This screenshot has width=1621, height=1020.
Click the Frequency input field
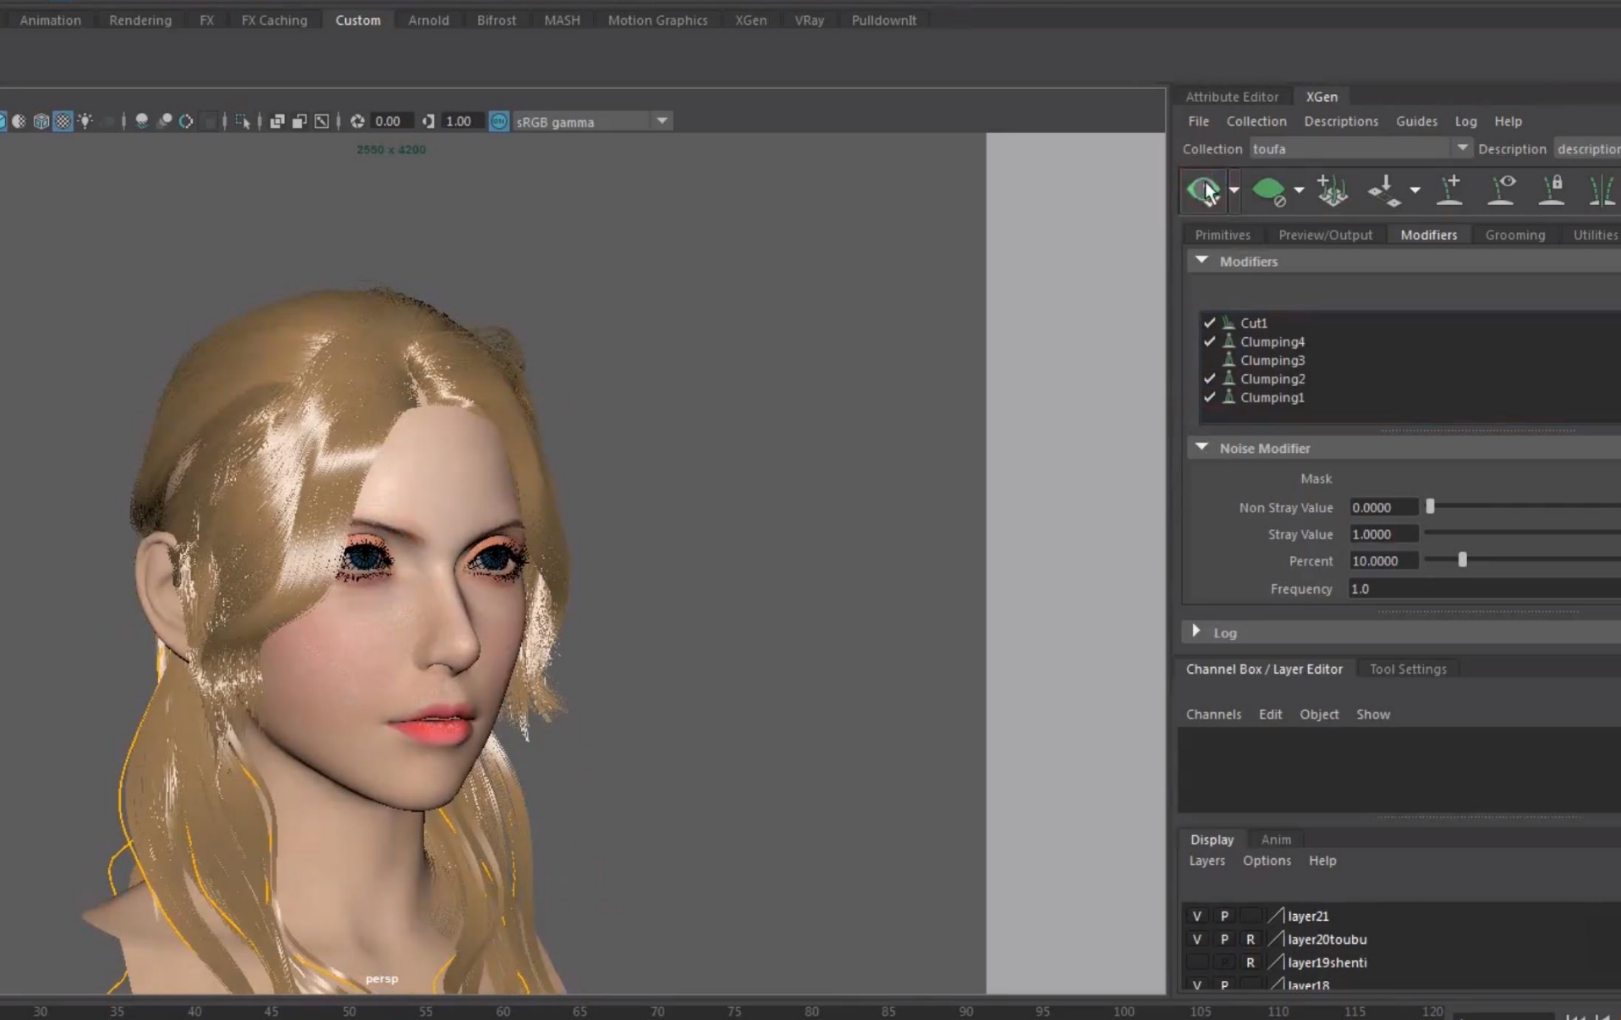coord(1480,589)
